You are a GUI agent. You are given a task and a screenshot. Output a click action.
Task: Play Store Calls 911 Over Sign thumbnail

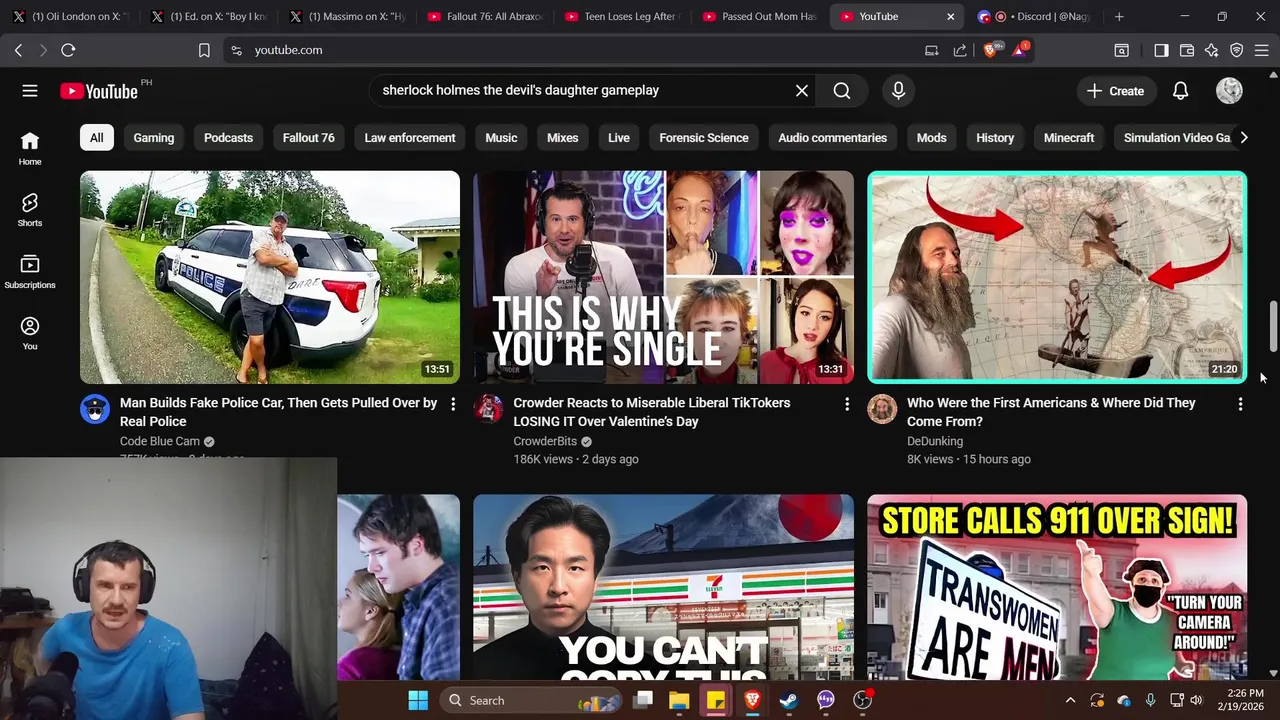click(x=1057, y=587)
